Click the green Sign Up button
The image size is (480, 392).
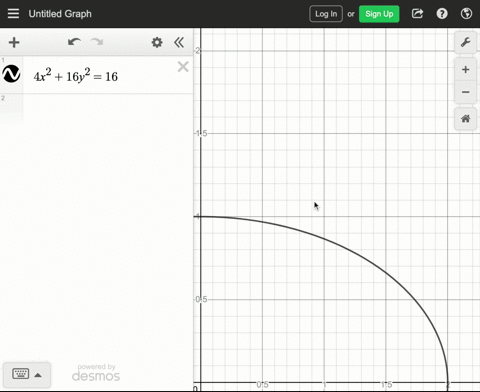pyautogui.click(x=379, y=14)
